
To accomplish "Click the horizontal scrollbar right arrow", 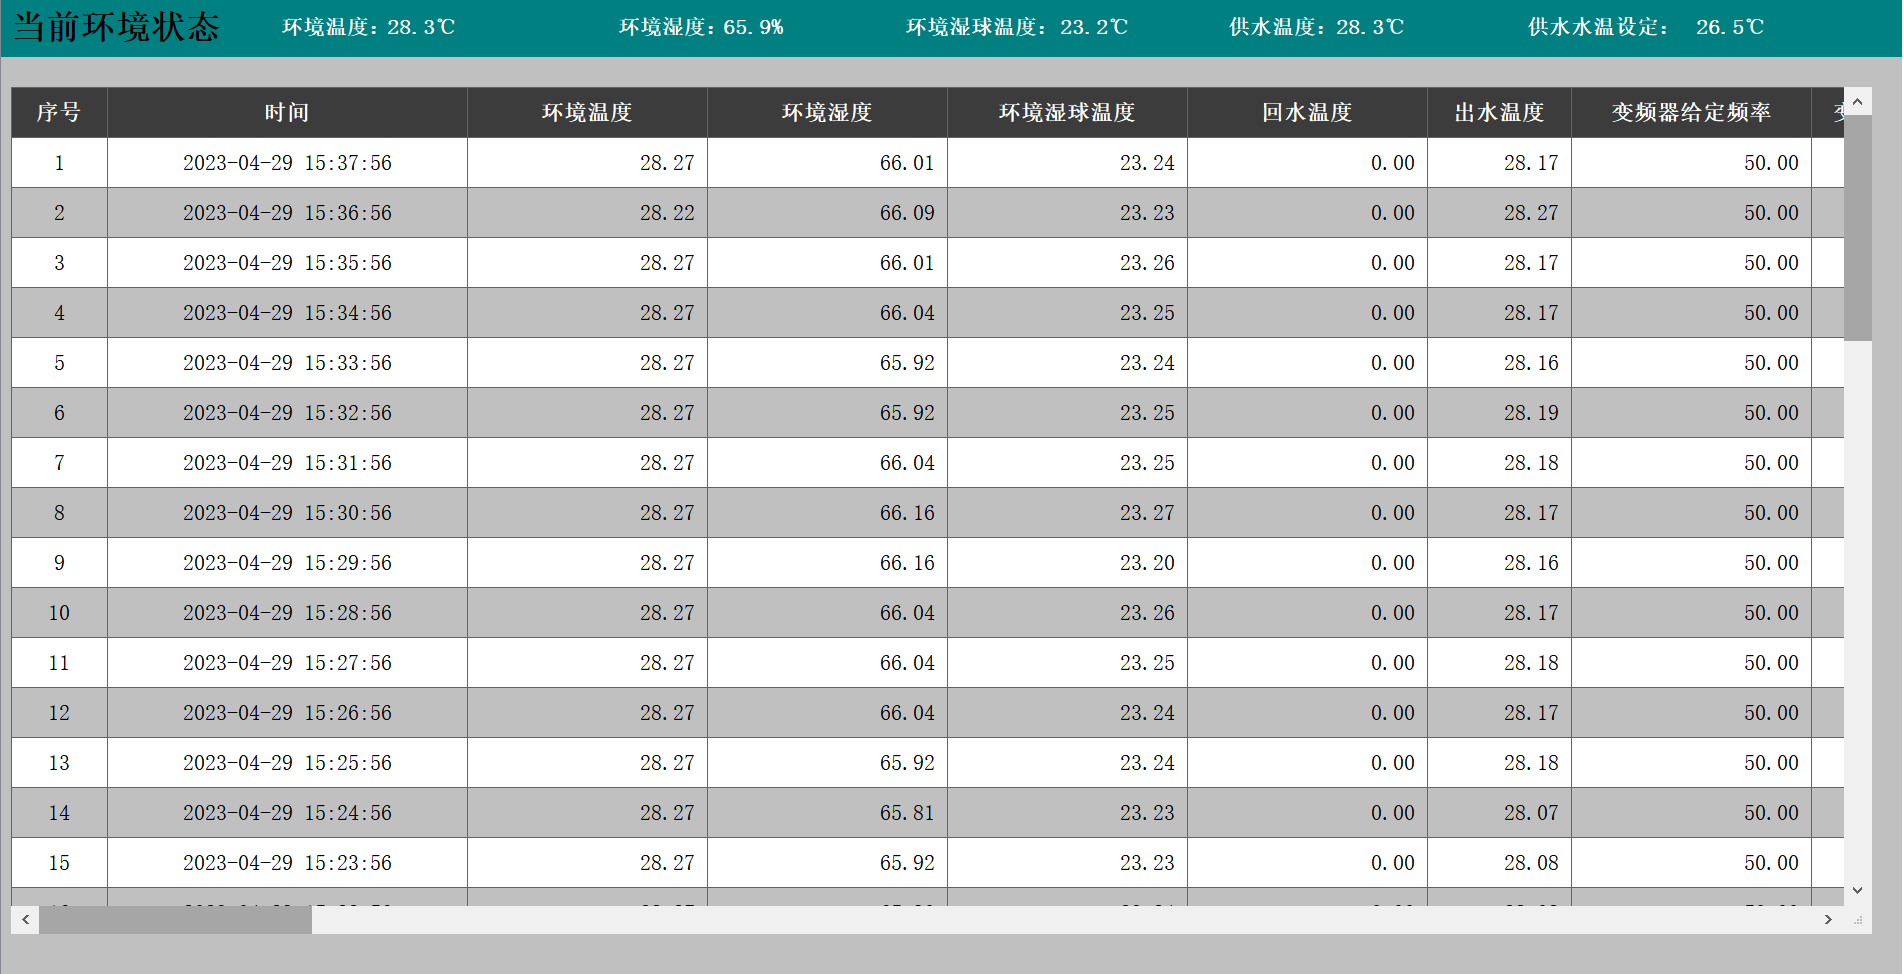I will 1828,919.
